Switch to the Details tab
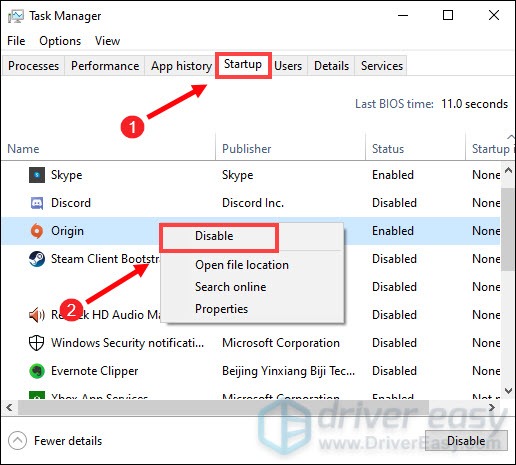The width and height of the screenshot is (516, 465). tap(331, 66)
